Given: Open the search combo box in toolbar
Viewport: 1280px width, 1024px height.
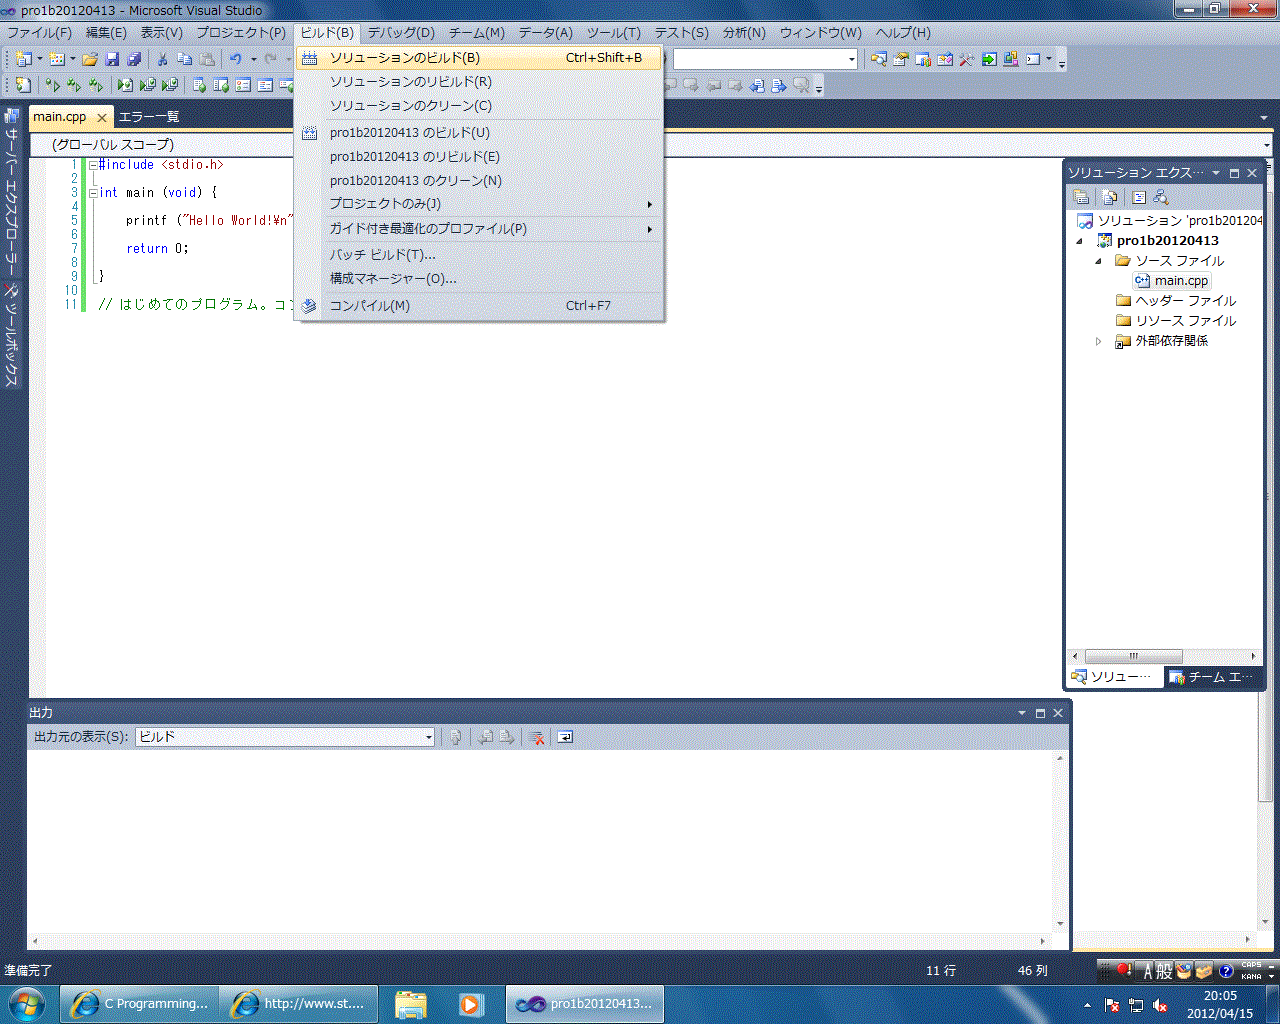Looking at the screenshot, I should (765, 59).
